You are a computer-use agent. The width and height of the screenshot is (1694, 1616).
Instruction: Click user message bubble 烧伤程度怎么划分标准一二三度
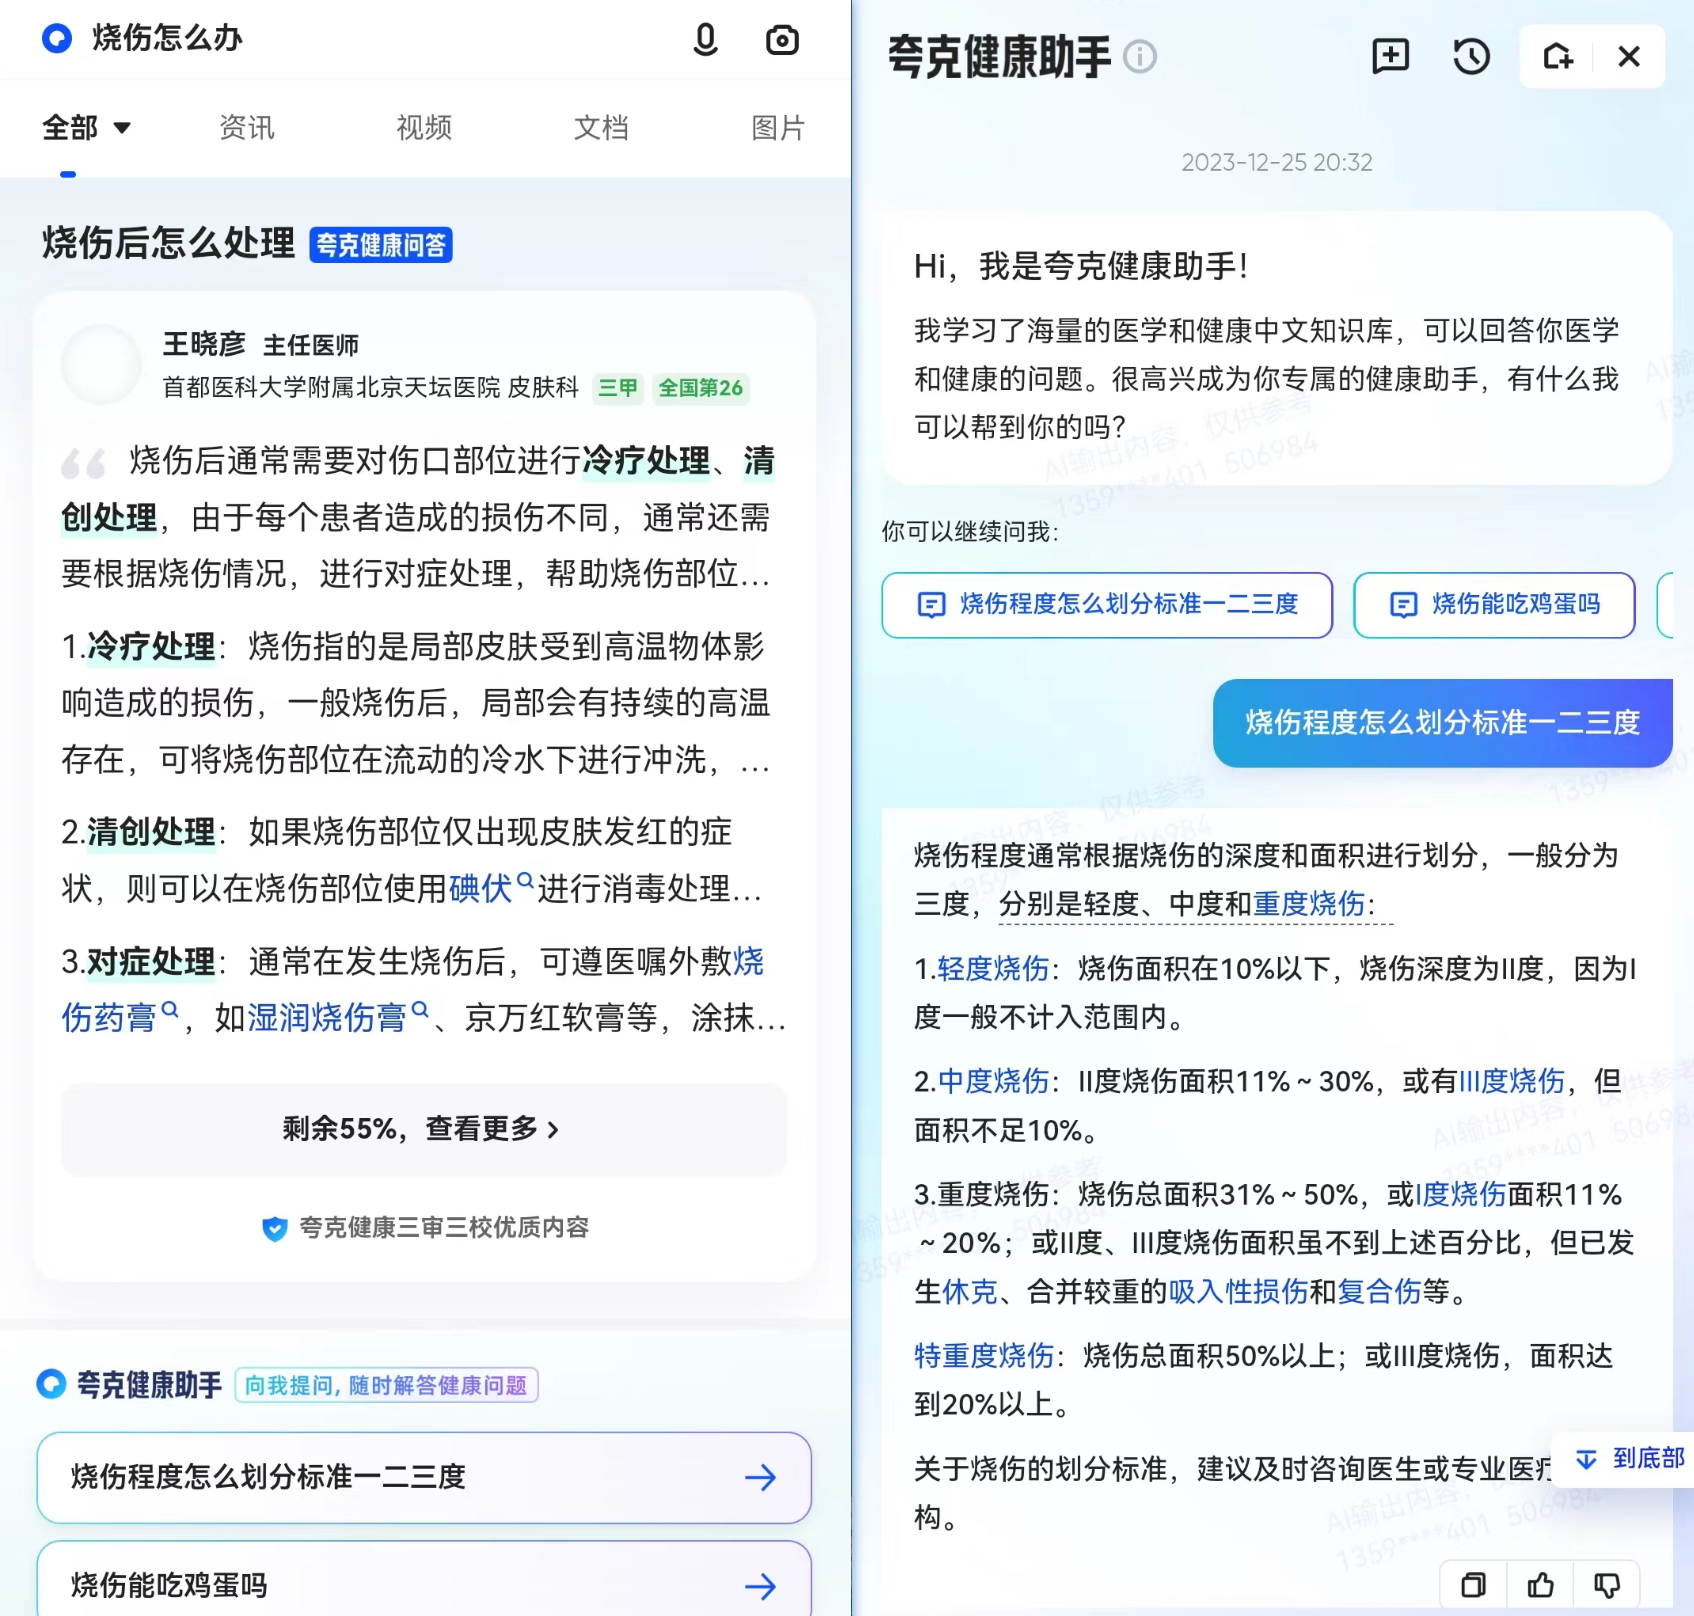click(1442, 723)
